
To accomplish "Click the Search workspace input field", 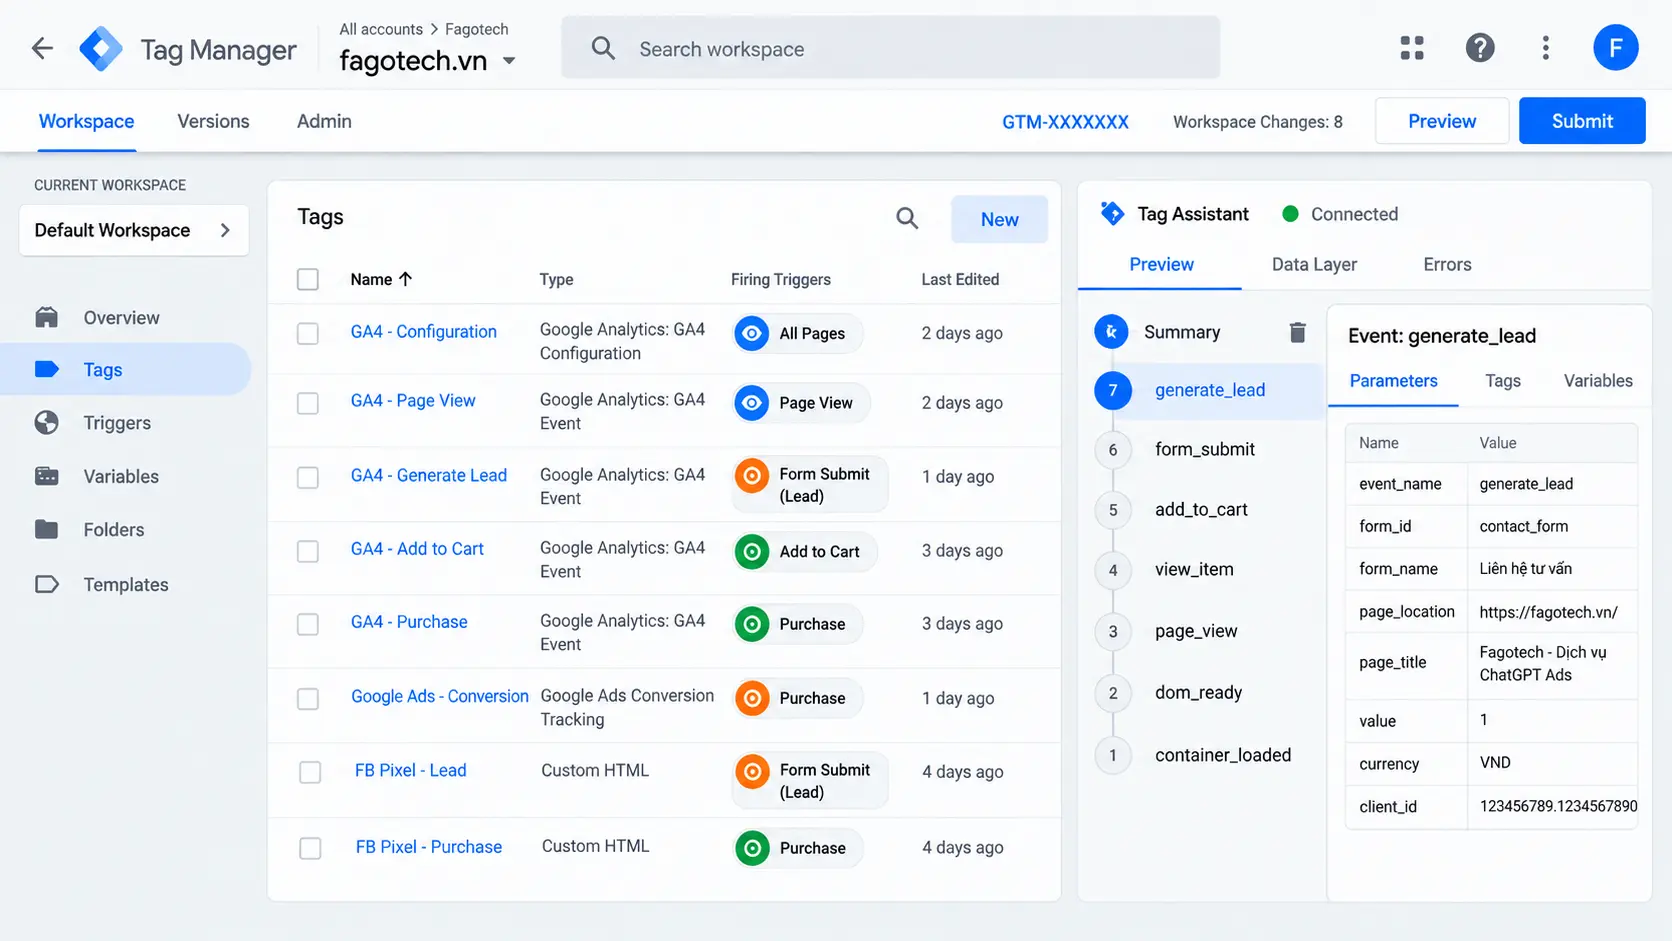I will click(890, 48).
